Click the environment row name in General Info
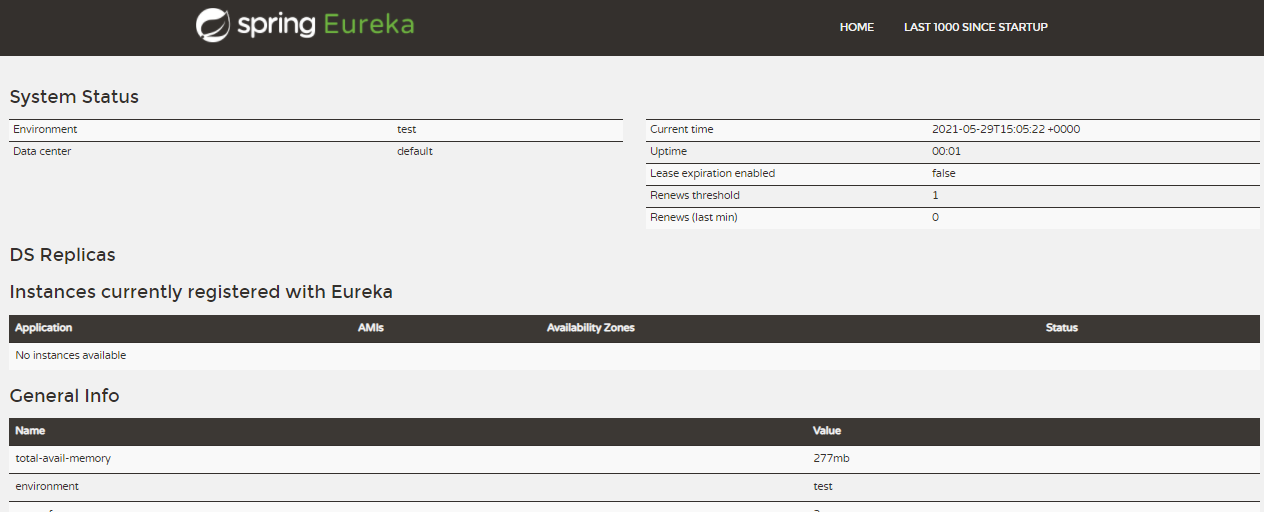This screenshot has width=1264, height=512. [47, 487]
